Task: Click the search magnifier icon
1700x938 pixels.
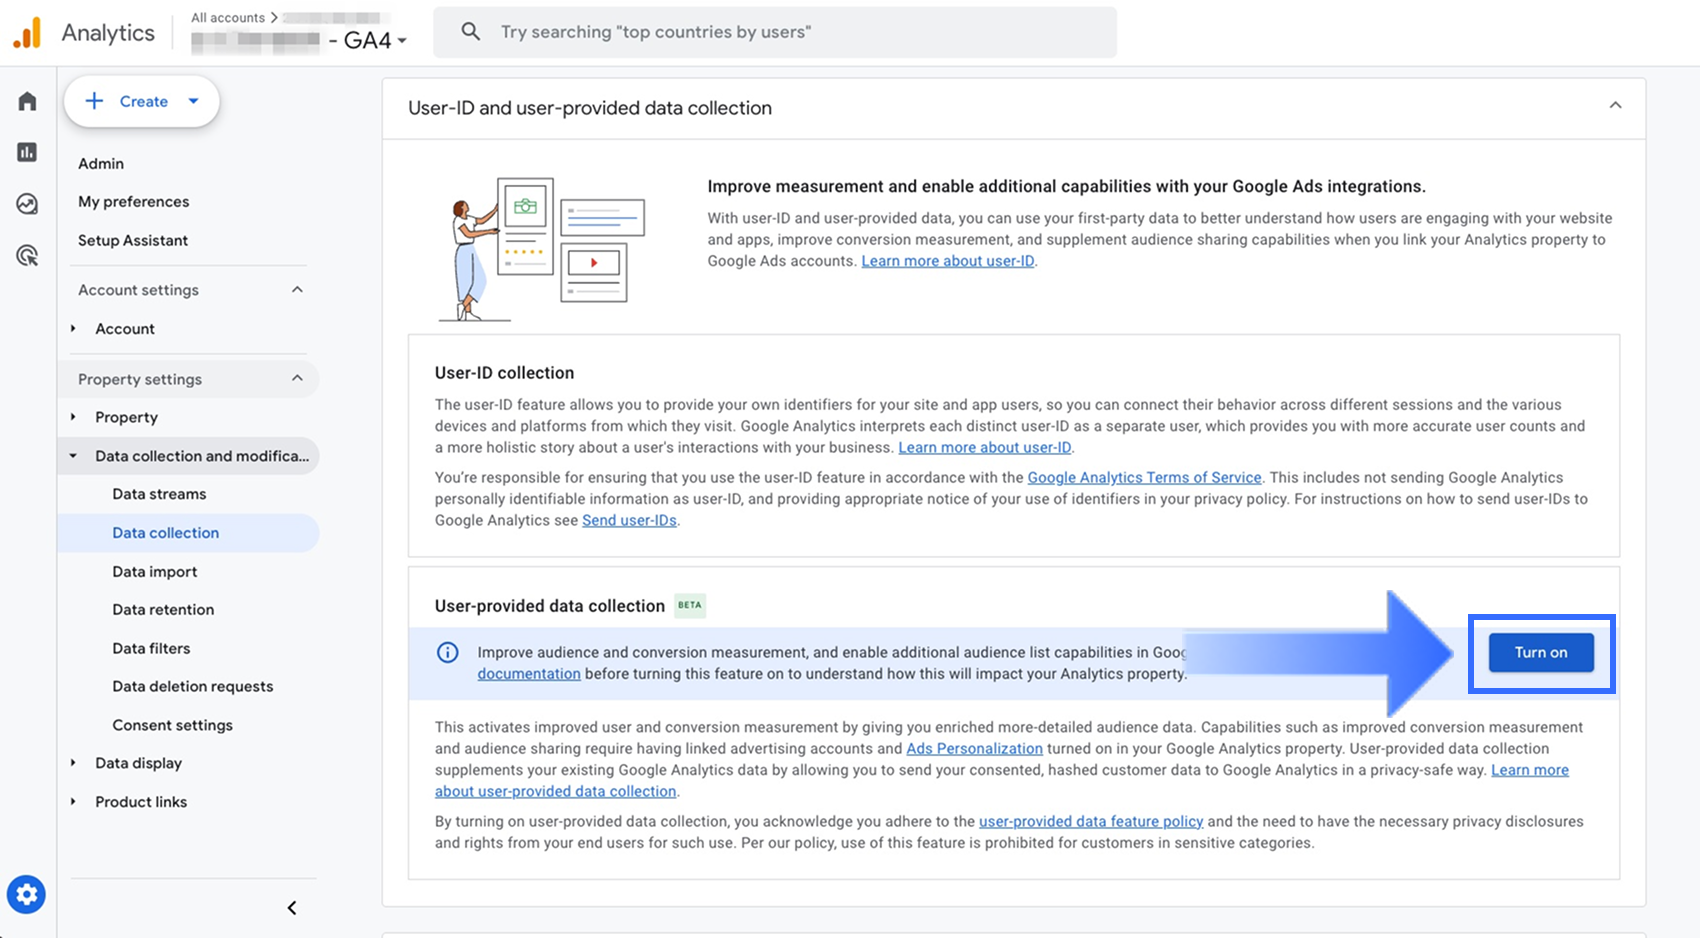Action: coord(470,32)
